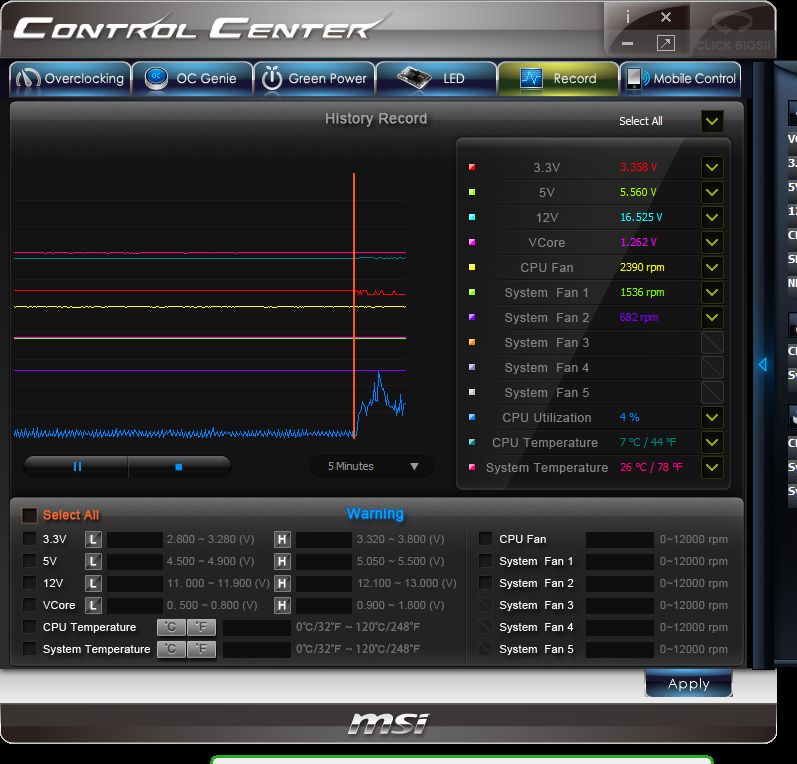Check the VCore warning checkbox
The height and width of the screenshot is (764, 797).
(30, 605)
